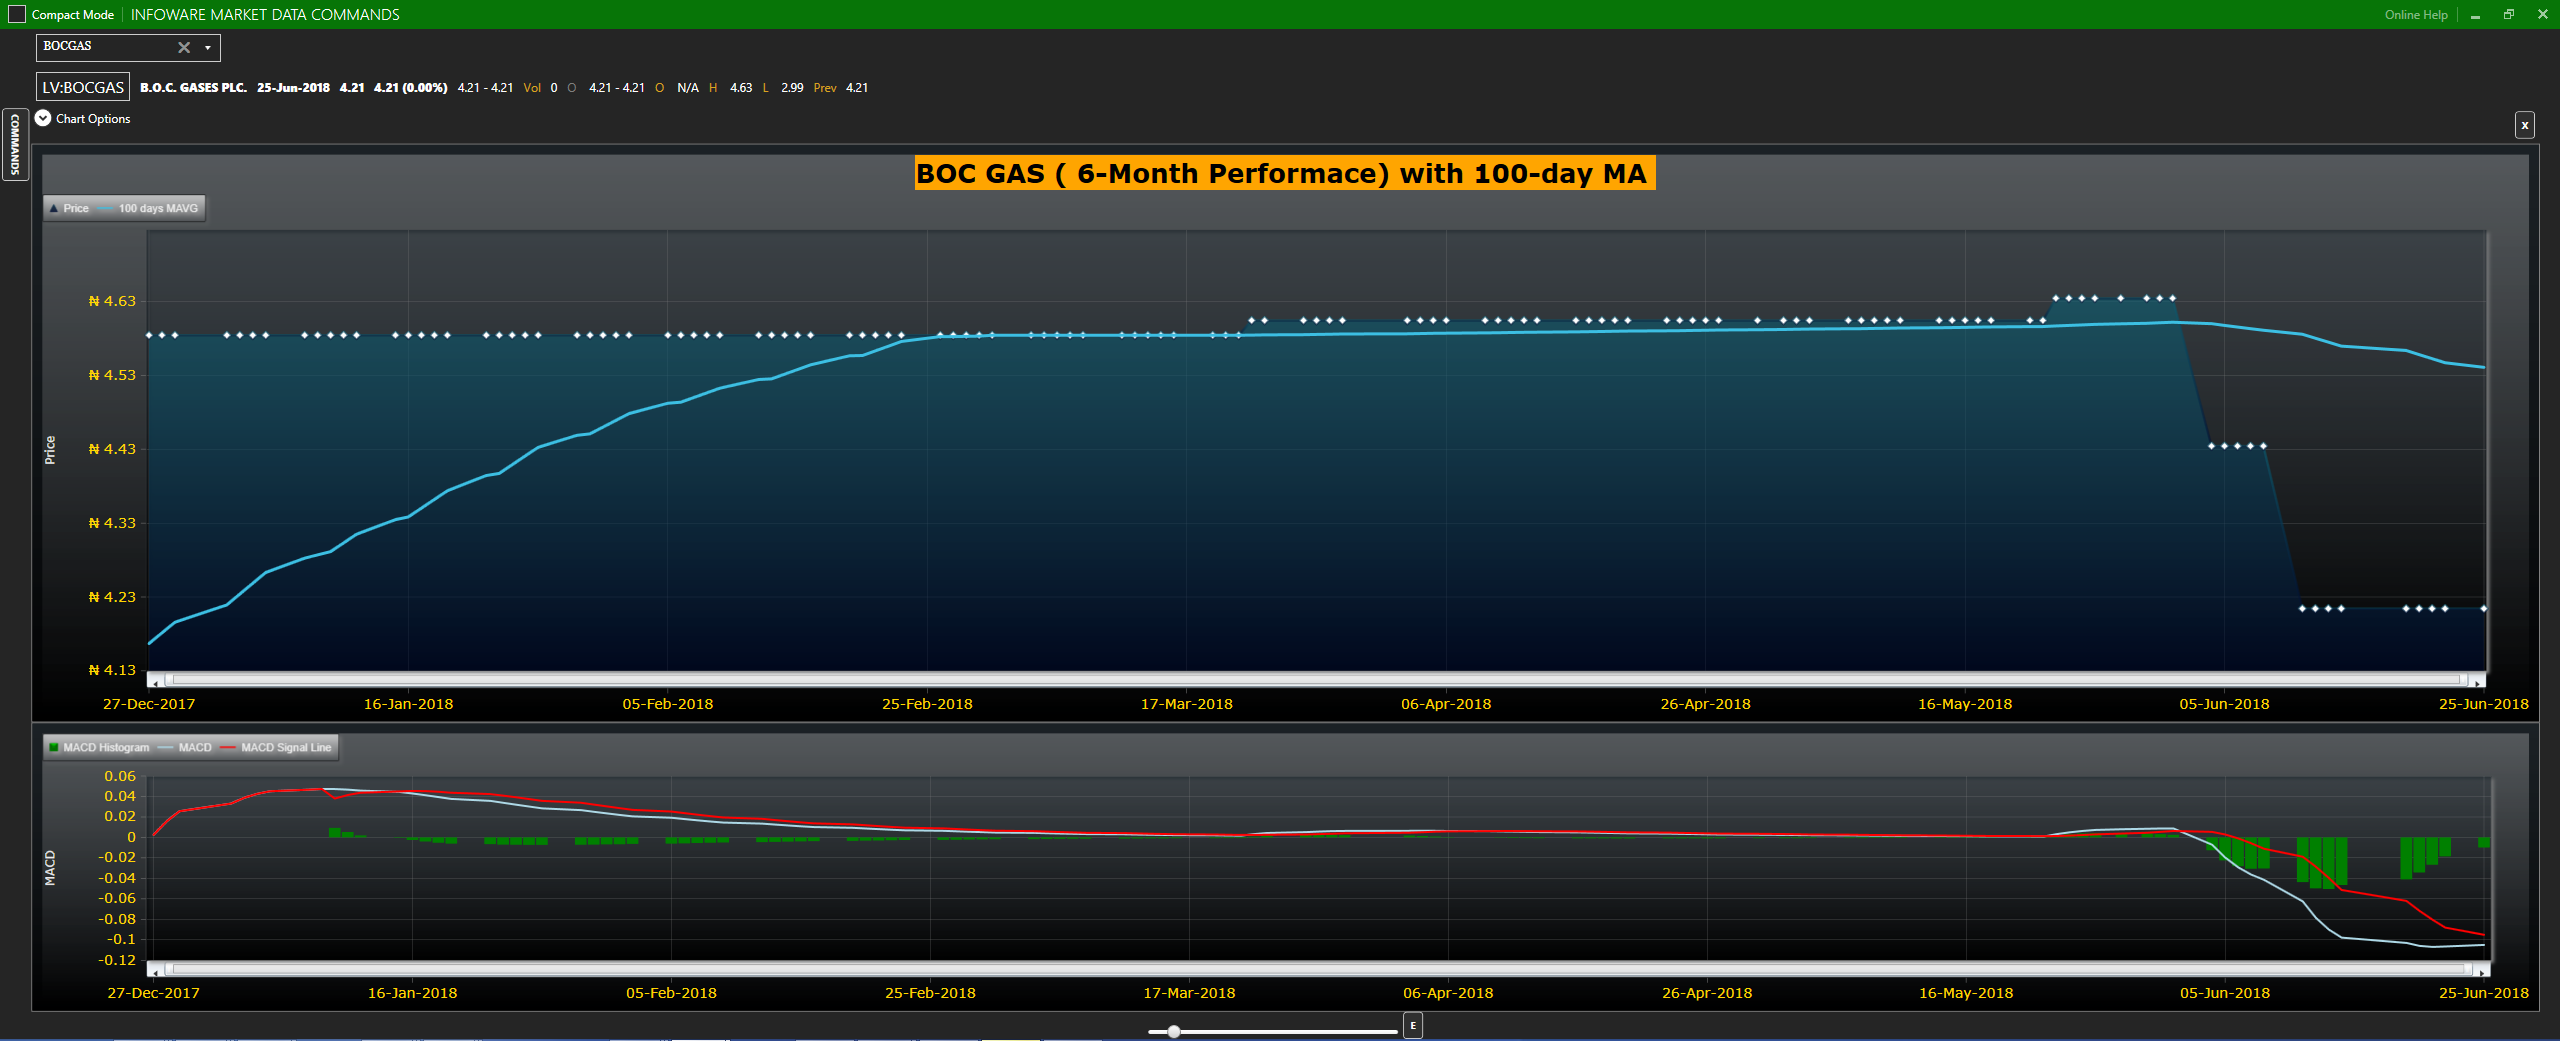Click the ₦ 4.53 price axis label
The height and width of the screenshot is (1041, 2560).
coord(112,375)
